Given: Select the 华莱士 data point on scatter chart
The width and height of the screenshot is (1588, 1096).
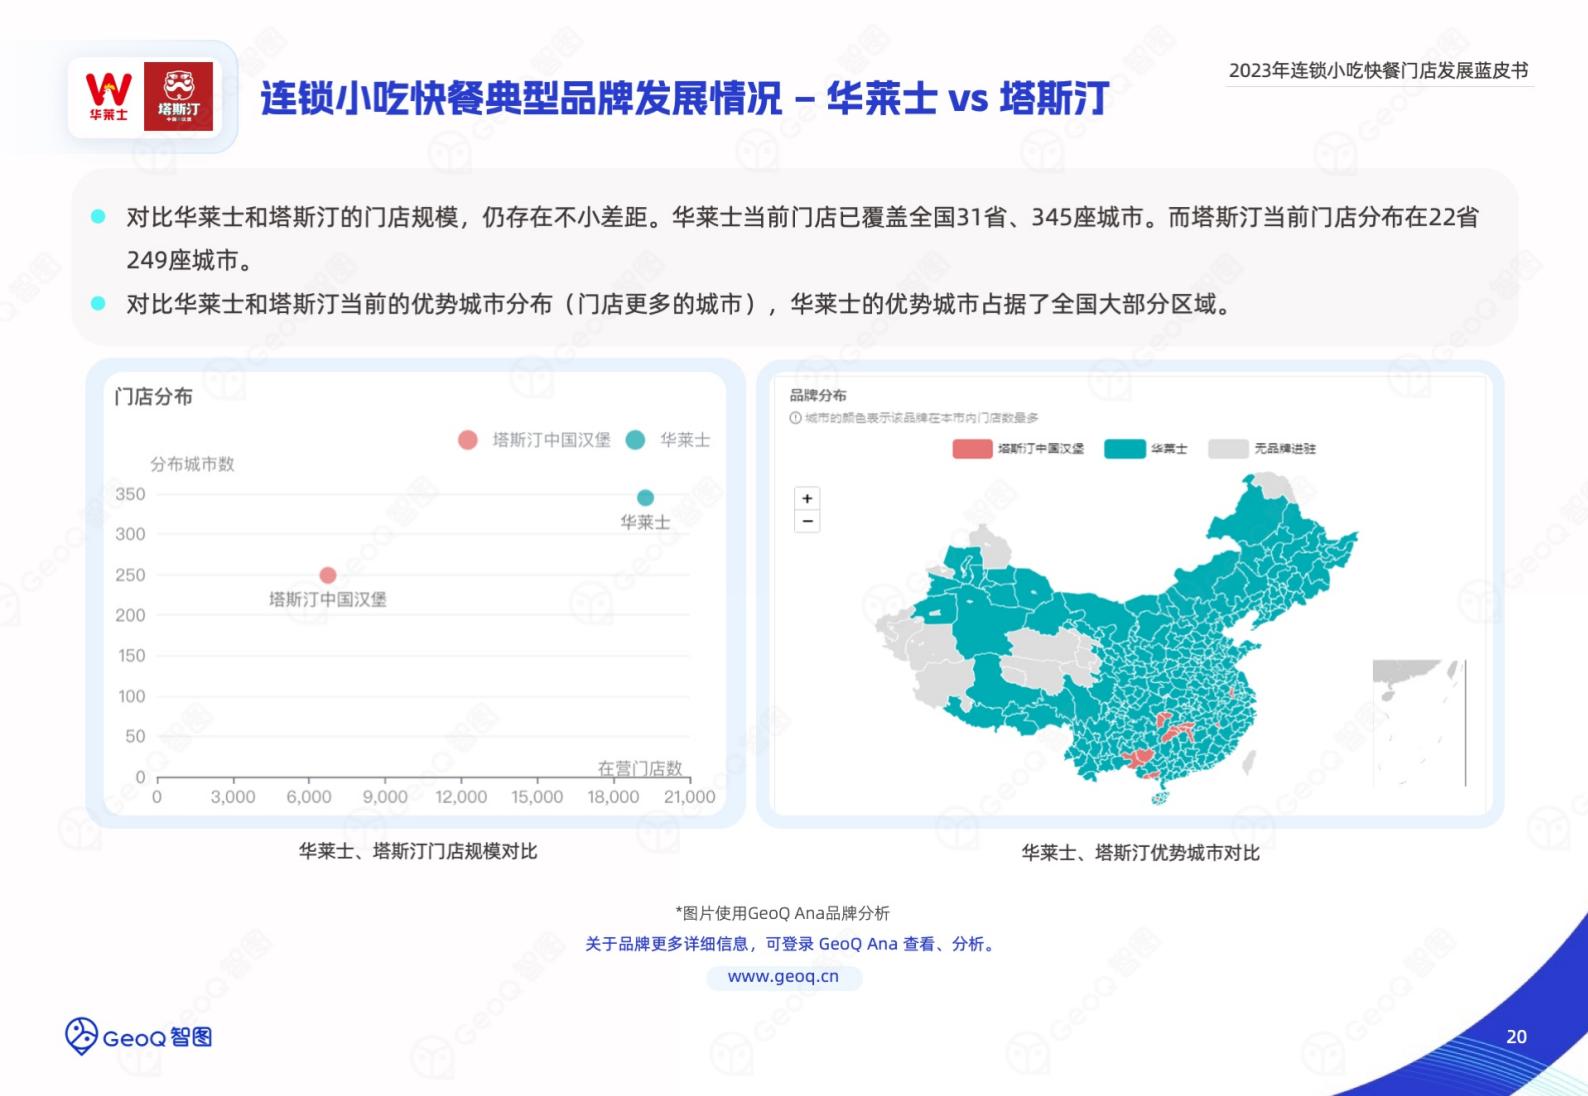Looking at the screenshot, I should pyautogui.click(x=645, y=498).
